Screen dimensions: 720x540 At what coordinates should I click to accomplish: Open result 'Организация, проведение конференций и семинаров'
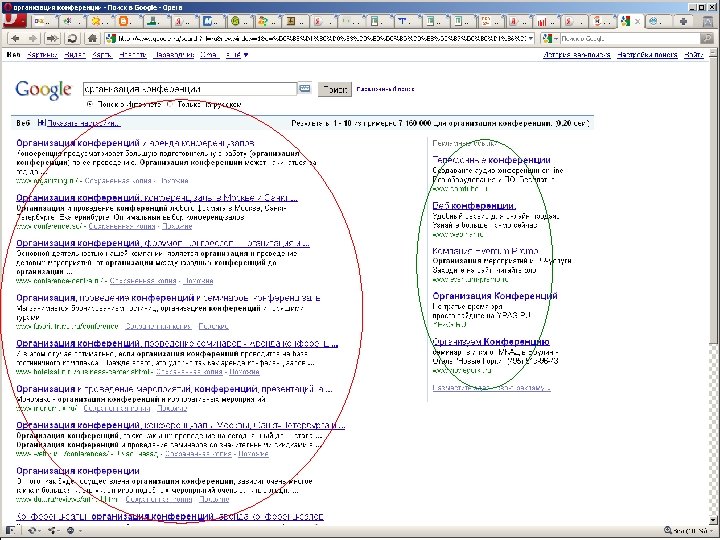click(x=168, y=298)
